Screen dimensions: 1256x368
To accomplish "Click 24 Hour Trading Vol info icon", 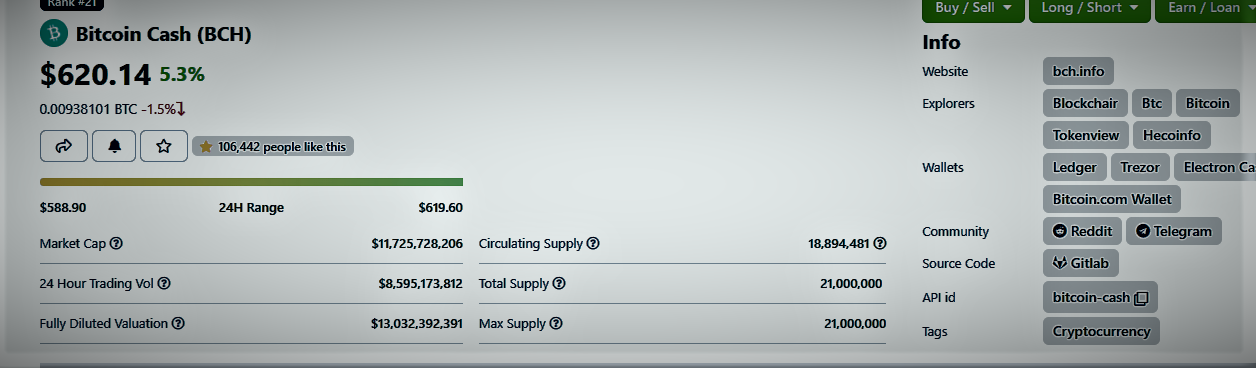I will click(x=164, y=283).
